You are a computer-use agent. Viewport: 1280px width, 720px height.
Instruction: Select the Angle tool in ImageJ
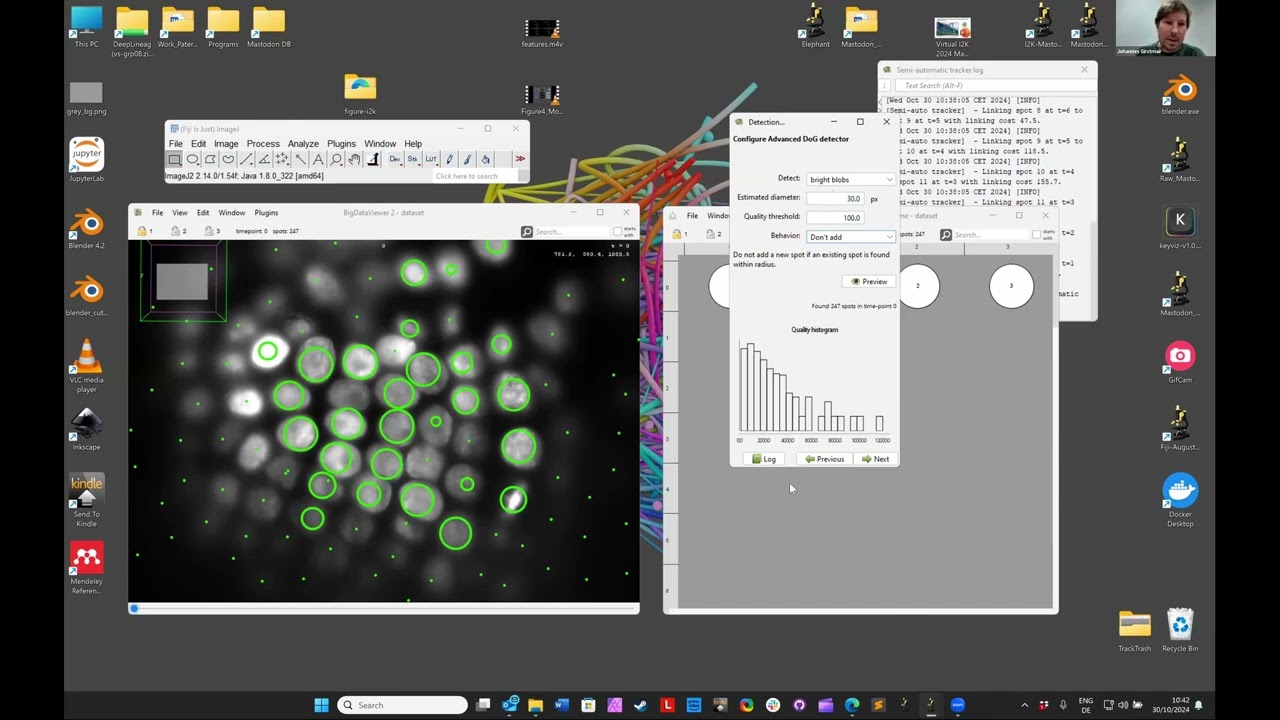(264, 160)
